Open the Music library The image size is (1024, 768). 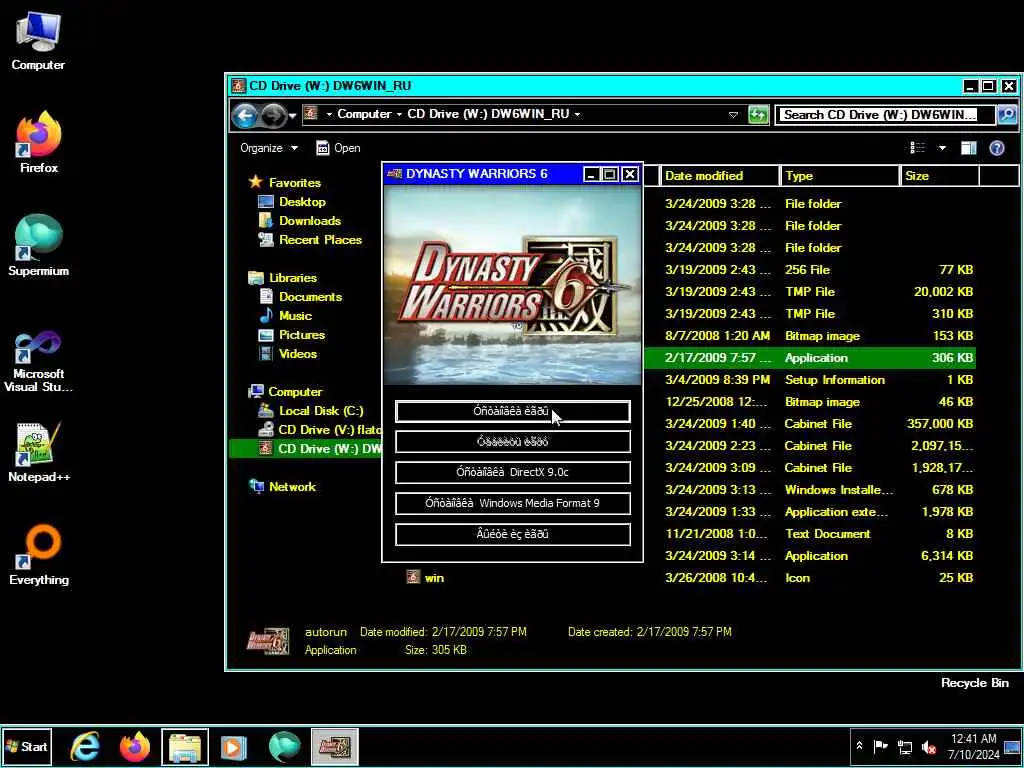point(295,315)
